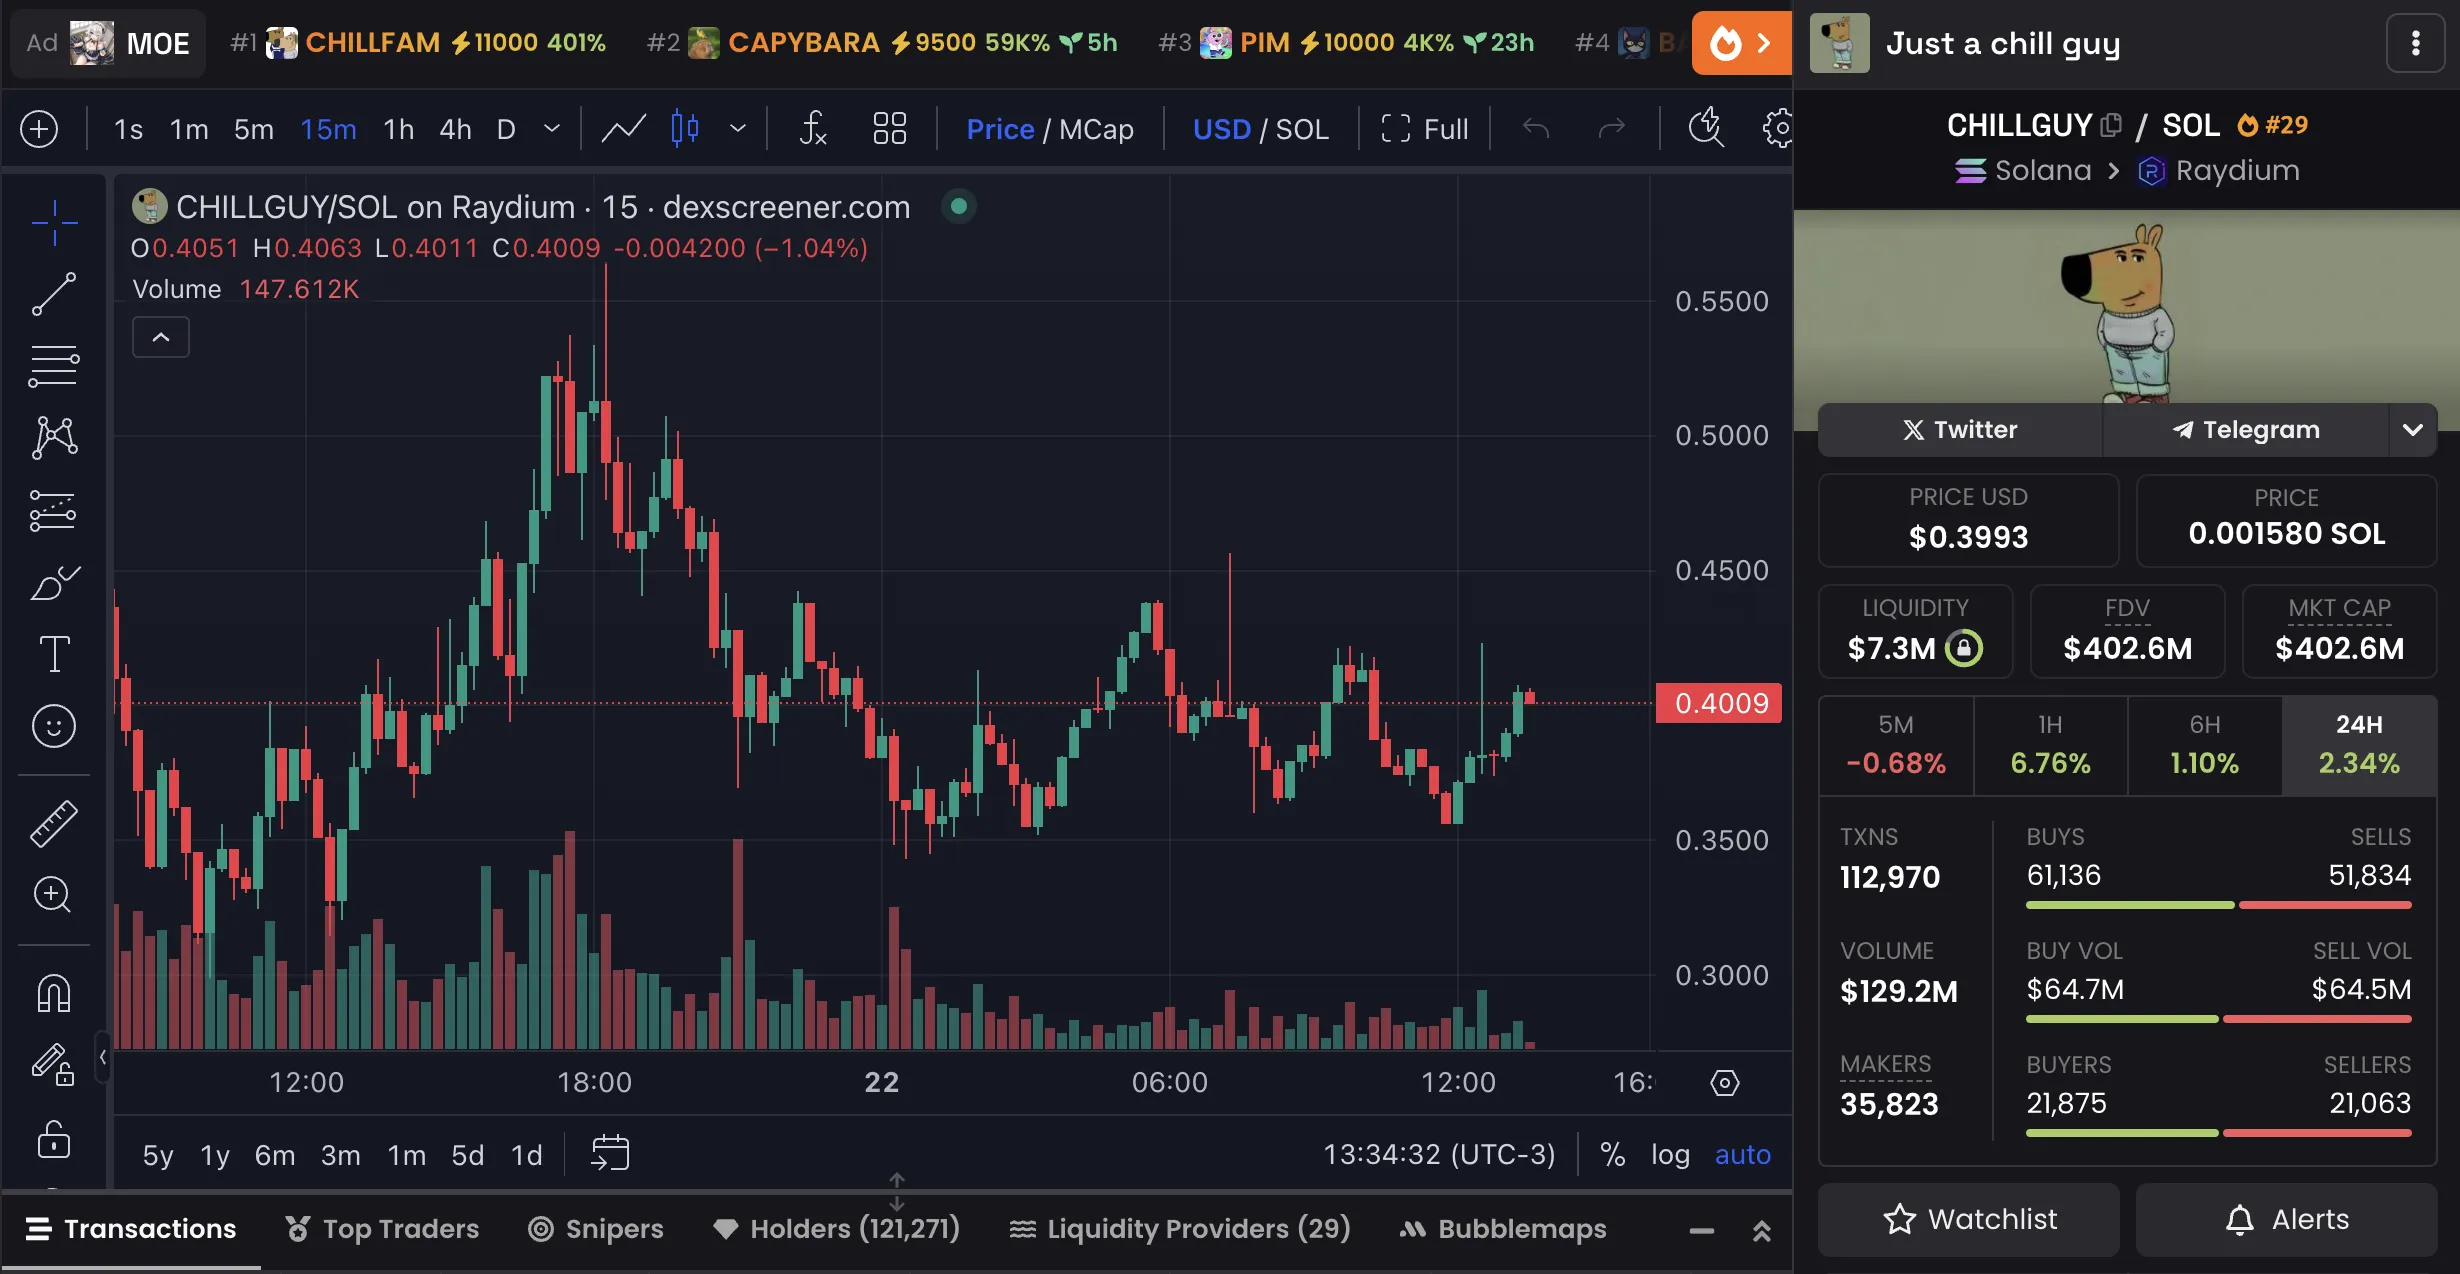2460x1274 pixels.
Task: Select the candlestick chart type icon
Action: click(685, 129)
